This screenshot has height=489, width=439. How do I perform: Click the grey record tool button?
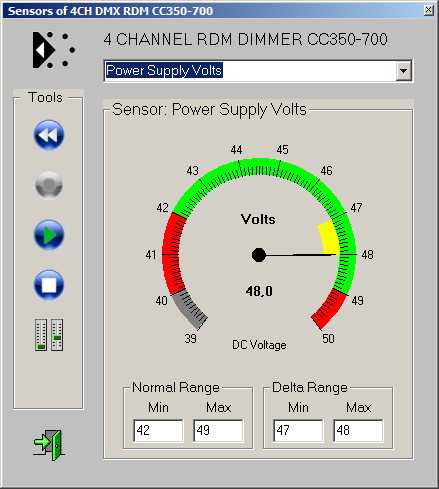[49, 185]
